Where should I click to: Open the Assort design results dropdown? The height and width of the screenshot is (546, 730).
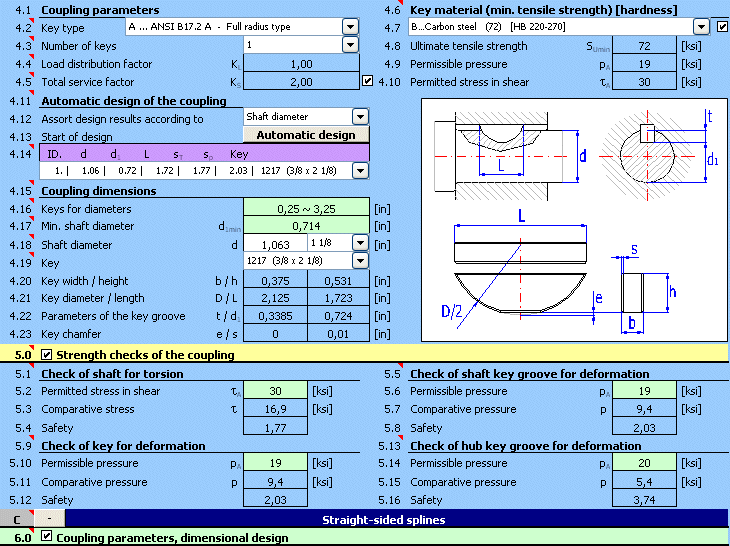click(x=360, y=117)
